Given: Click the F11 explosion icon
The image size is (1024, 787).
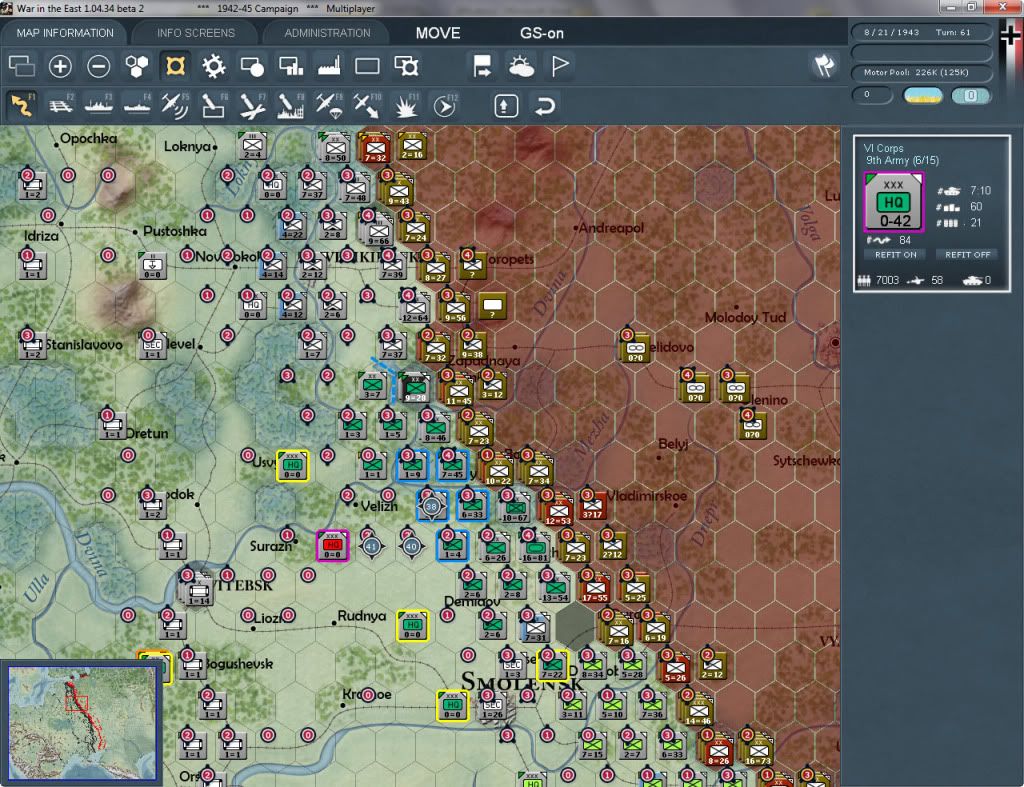Looking at the screenshot, I should tap(406, 105).
